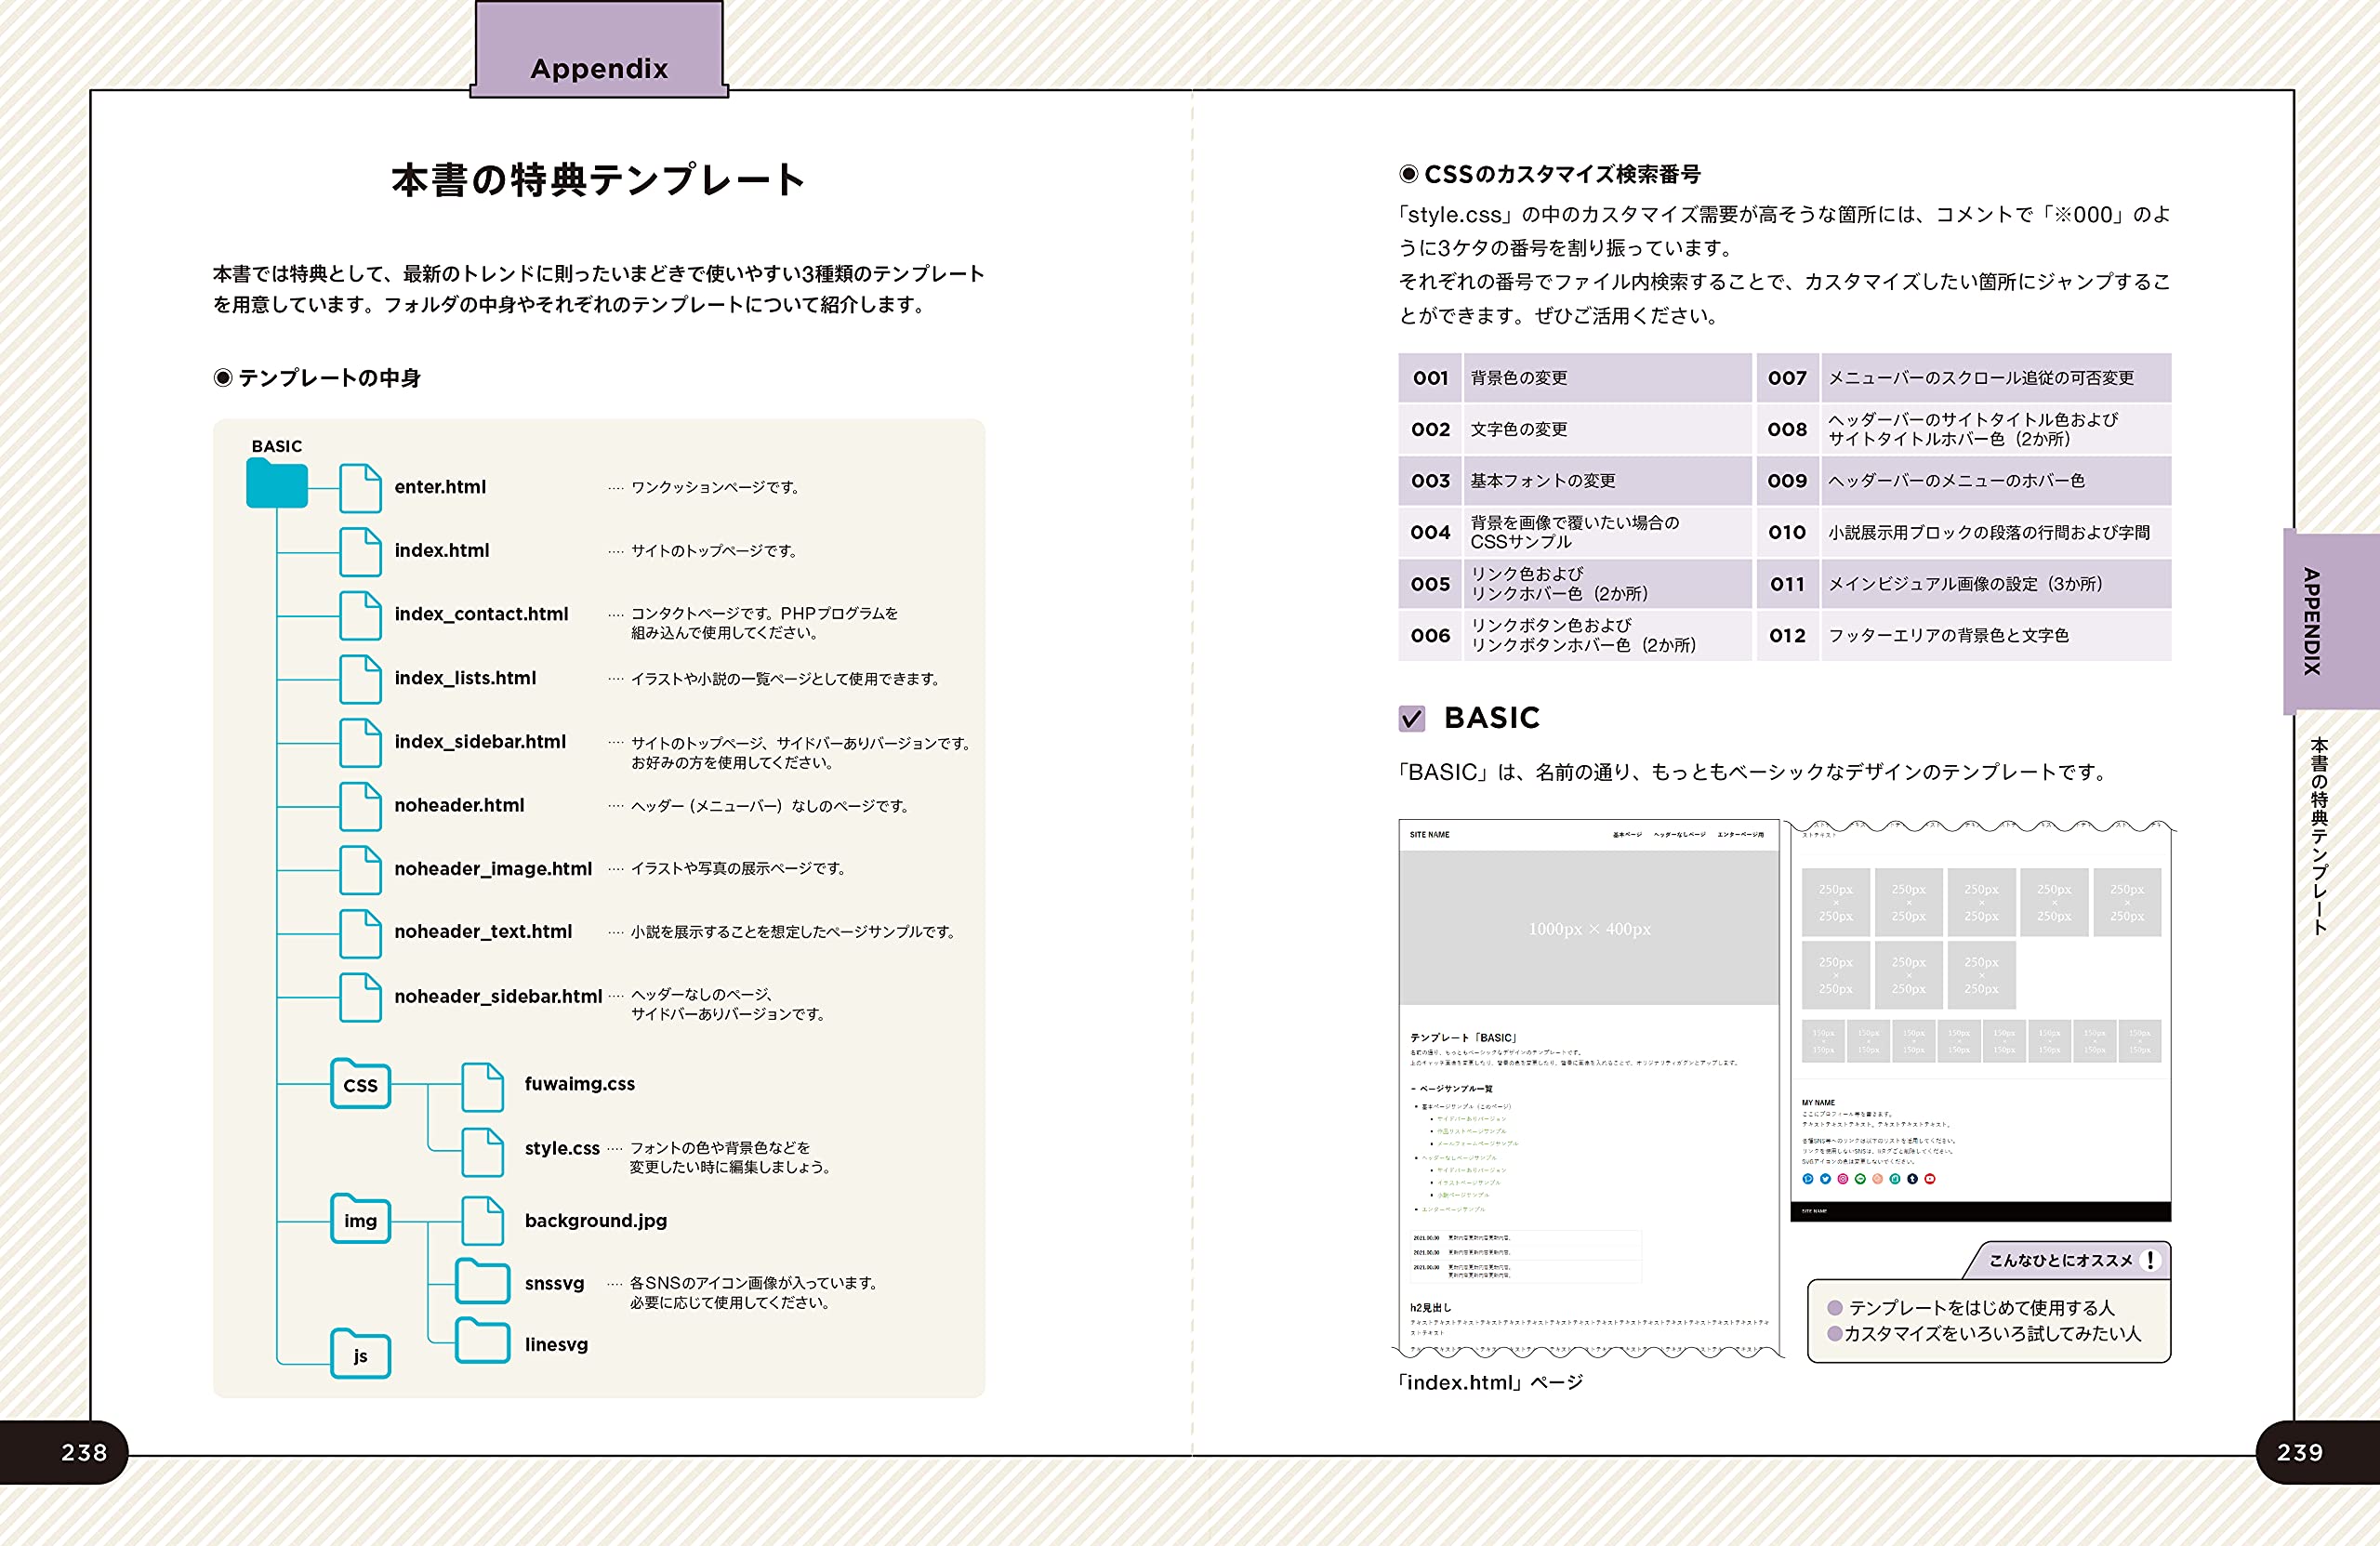Collapse the ページサンプル一覧 section

pos(1414,1089)
